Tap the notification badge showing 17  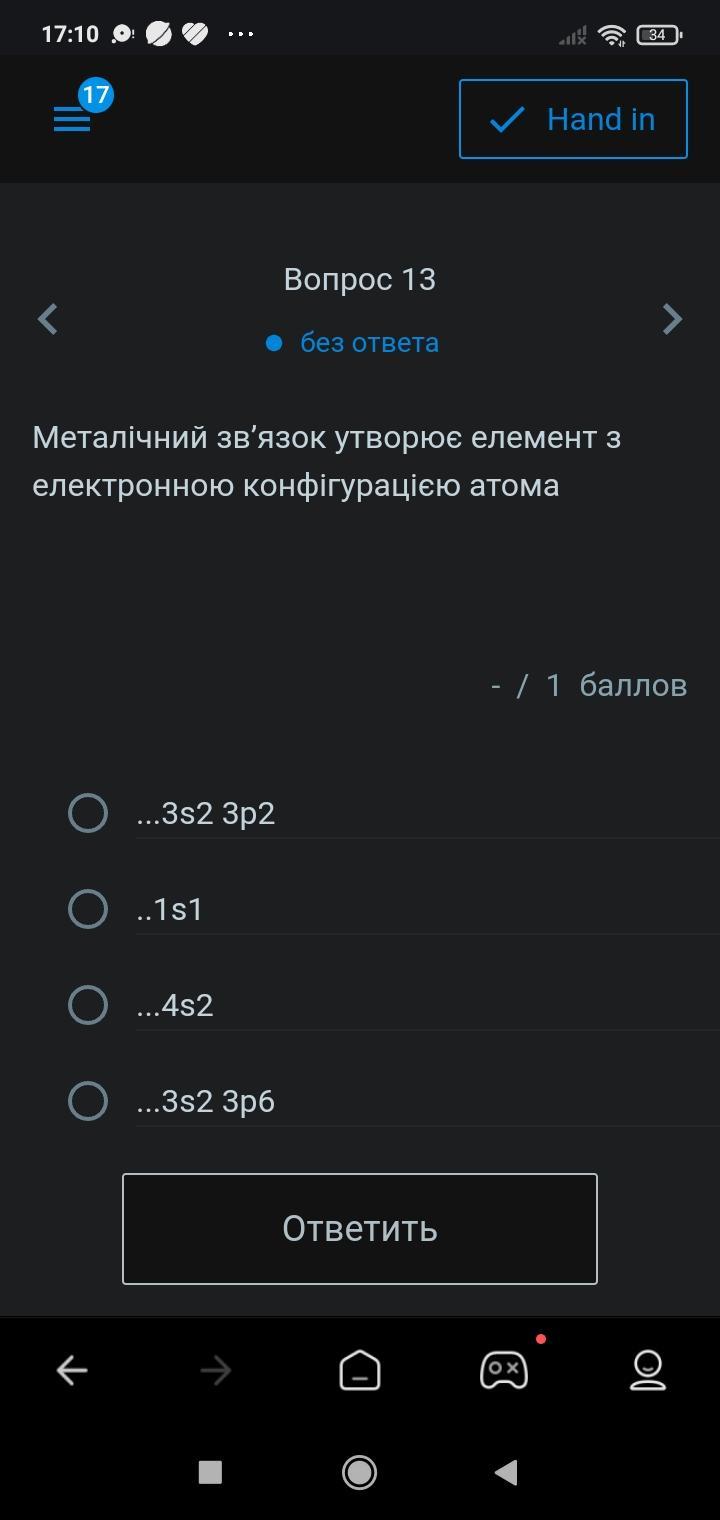[x=95, y=95]
